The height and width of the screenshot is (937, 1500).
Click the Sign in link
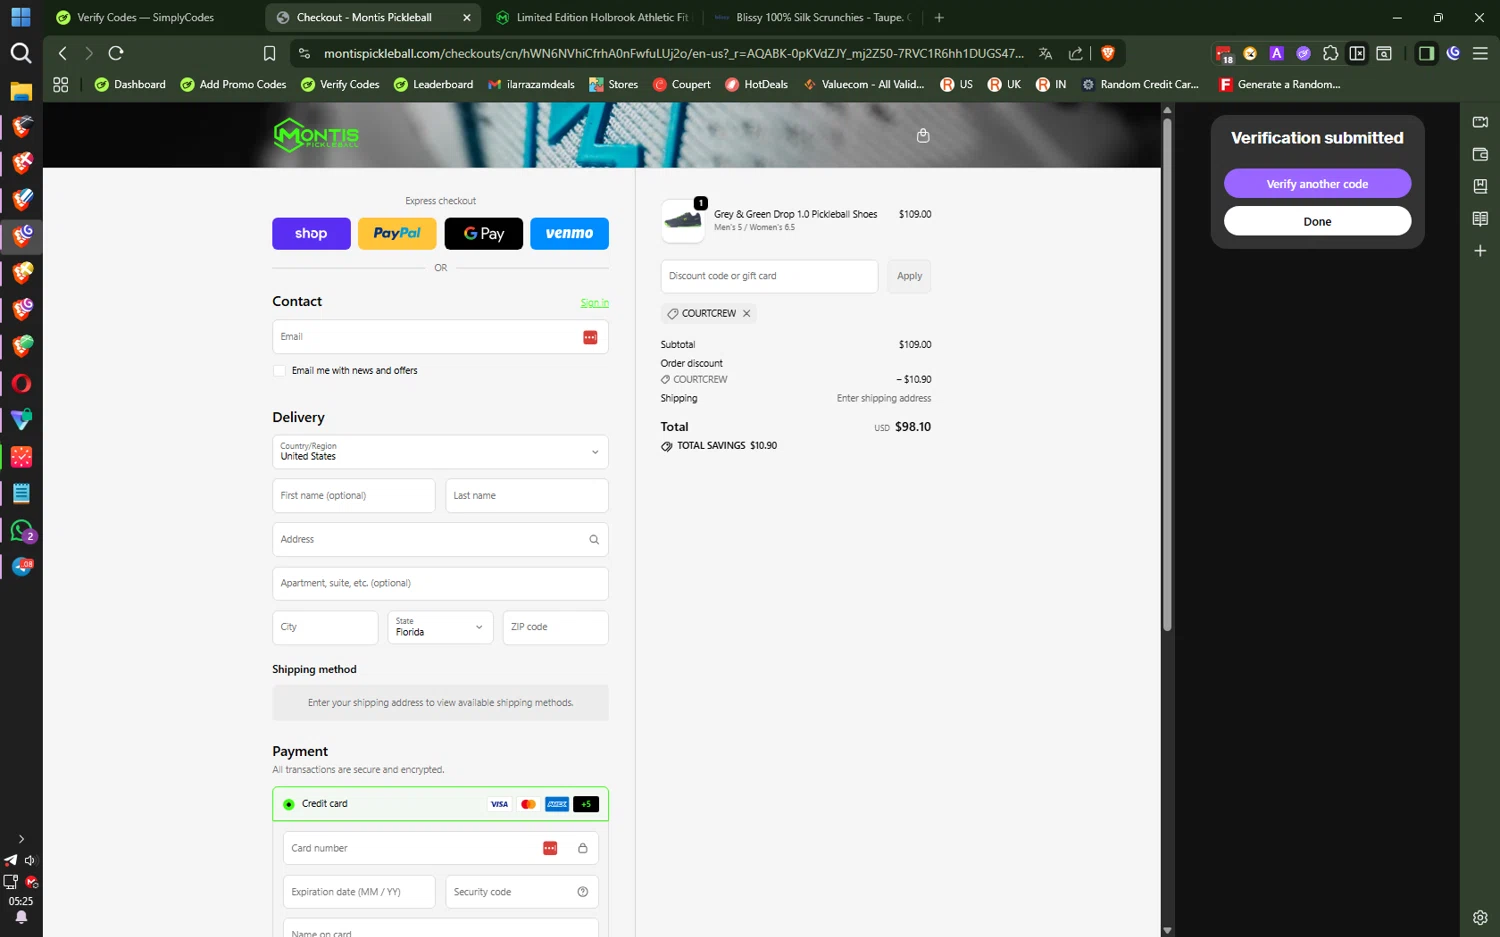pyautogui.click(x=594, y=303)
